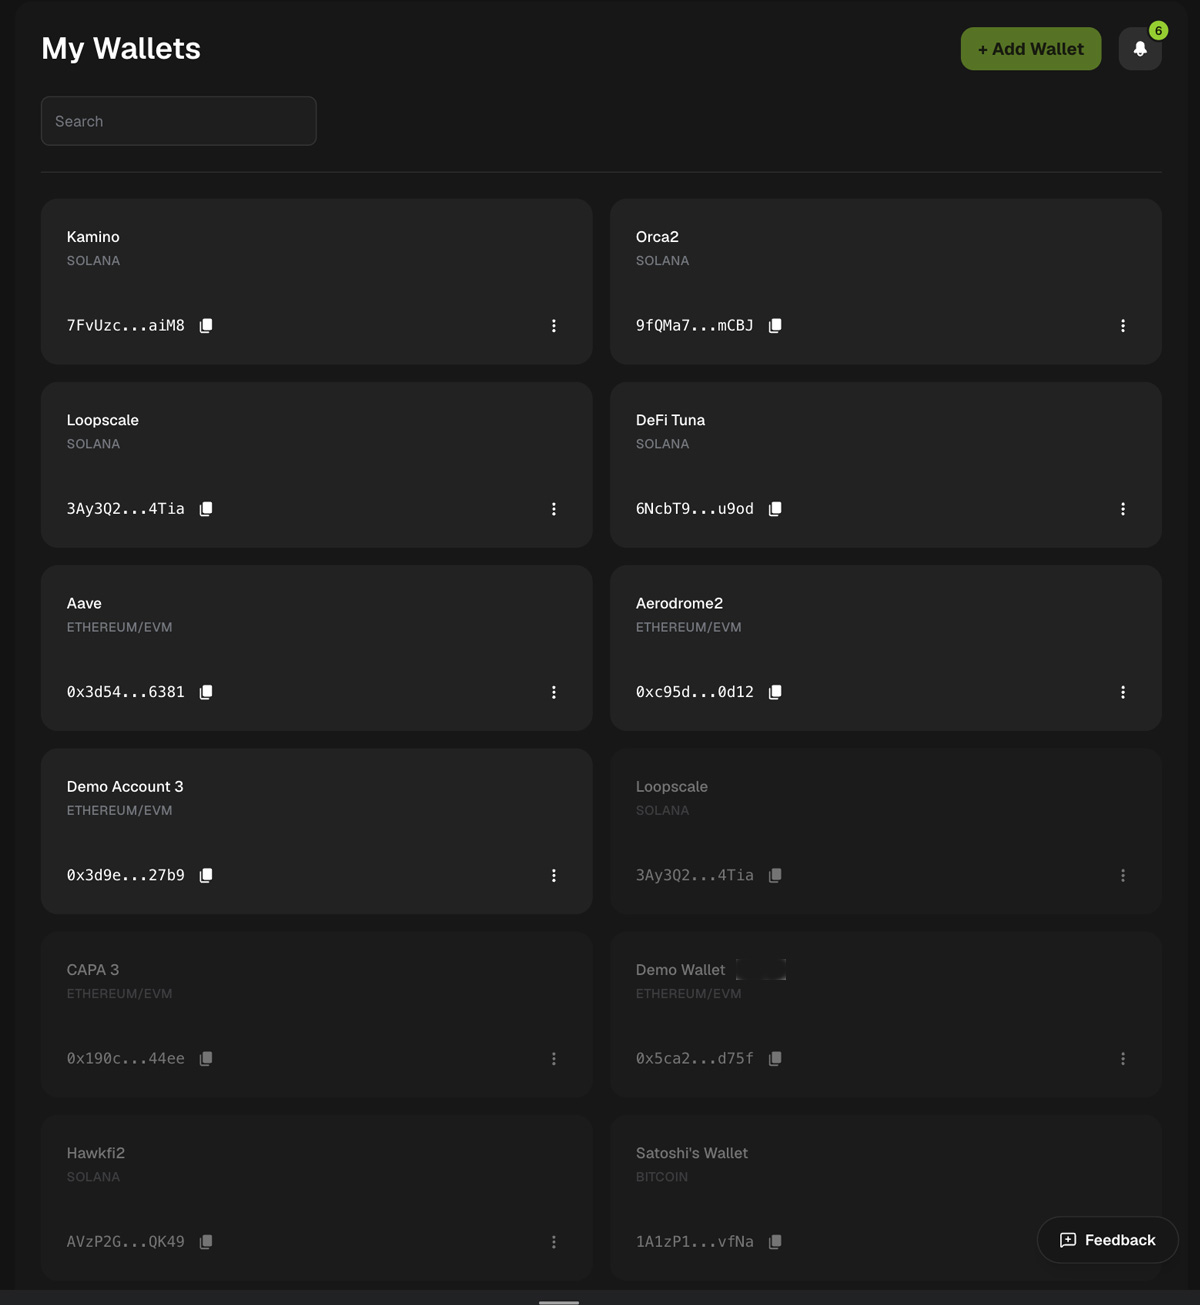This screenshot has height=1305, width=1200.
Task: Click address text 1A1zP1...vfNa
Action: click(x=695, y=1241)
